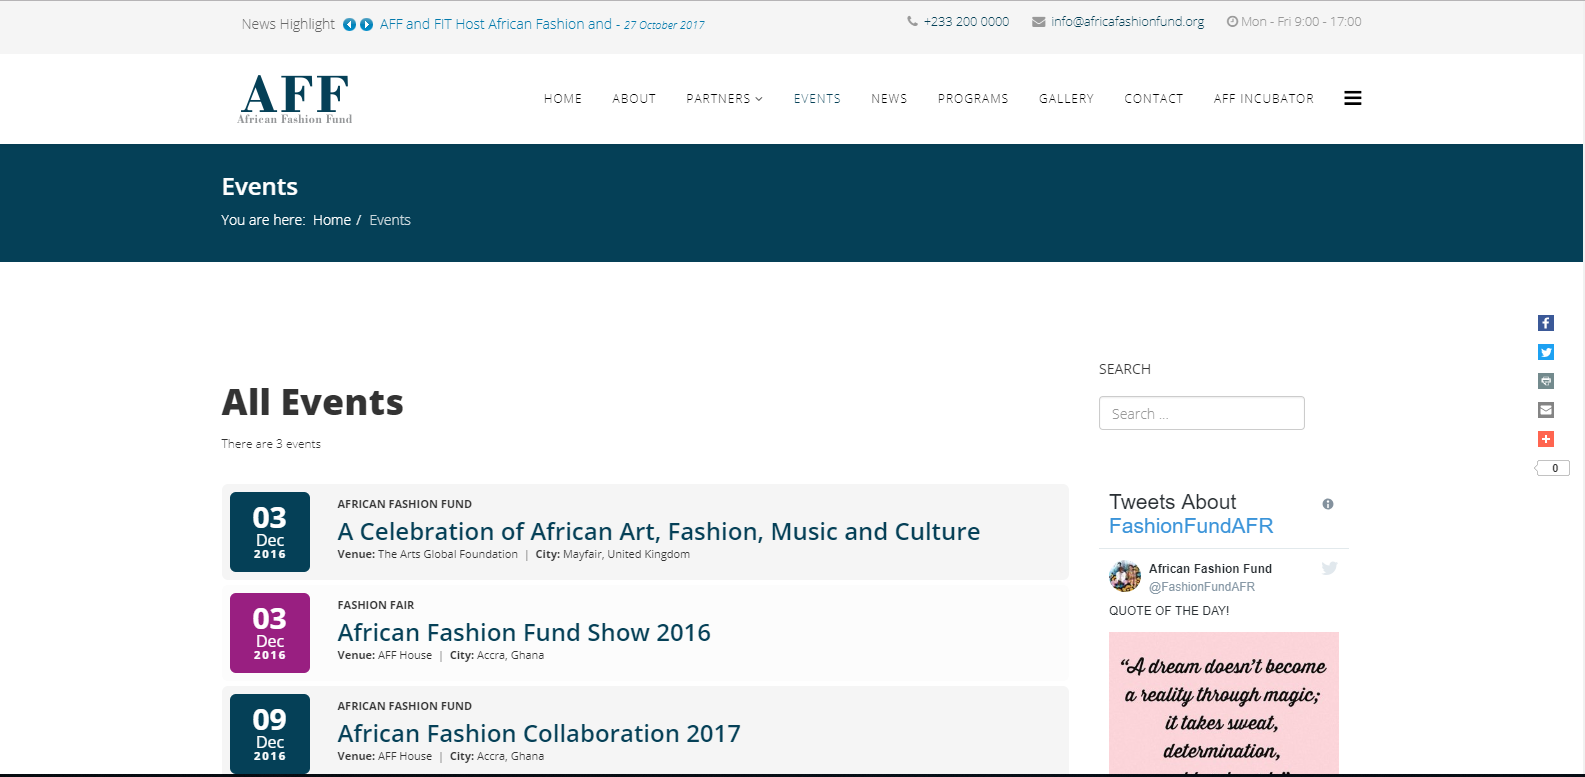1585x777 pixels.
Task: Open the quote of the day image
Action: click(x=1224, y=704)
